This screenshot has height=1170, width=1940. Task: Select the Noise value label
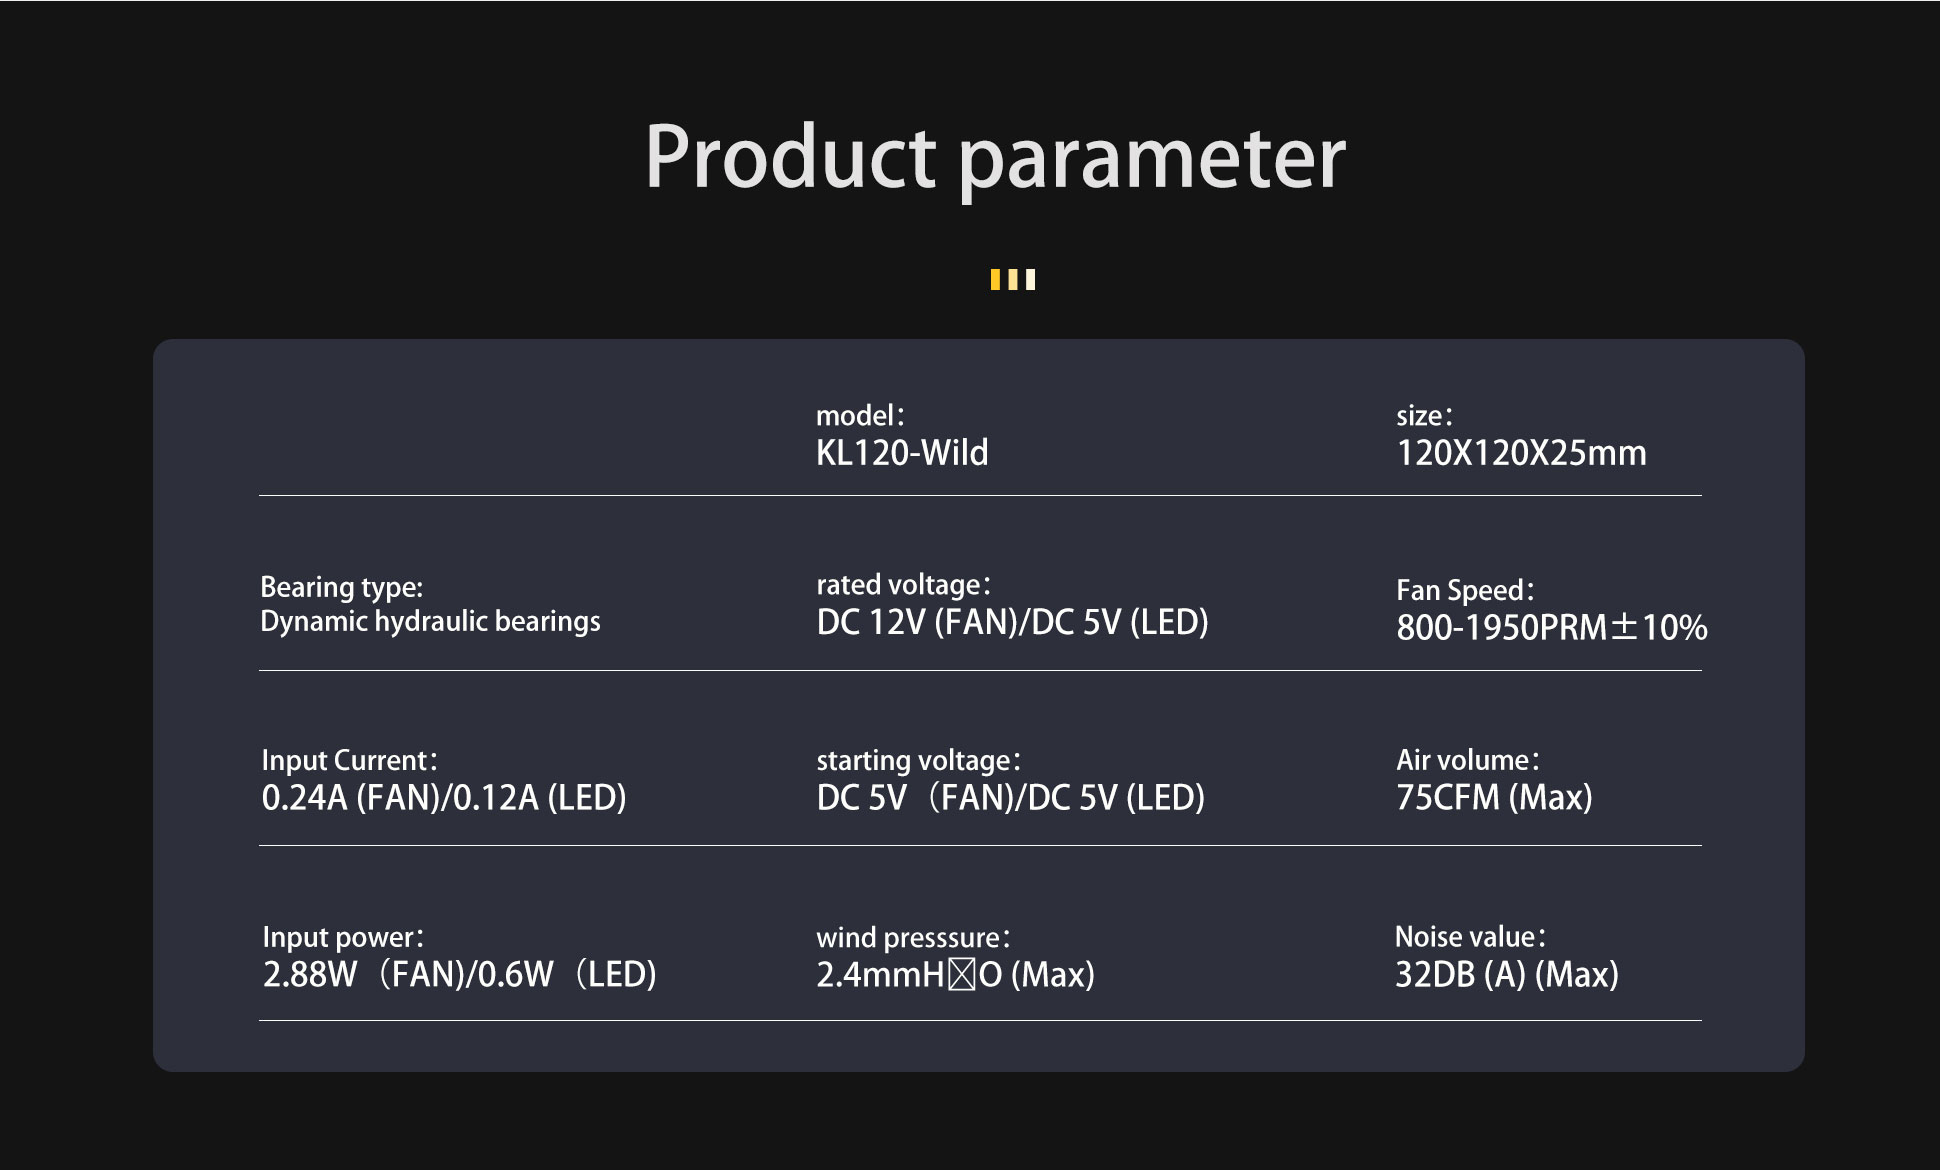click(1470, 937)
